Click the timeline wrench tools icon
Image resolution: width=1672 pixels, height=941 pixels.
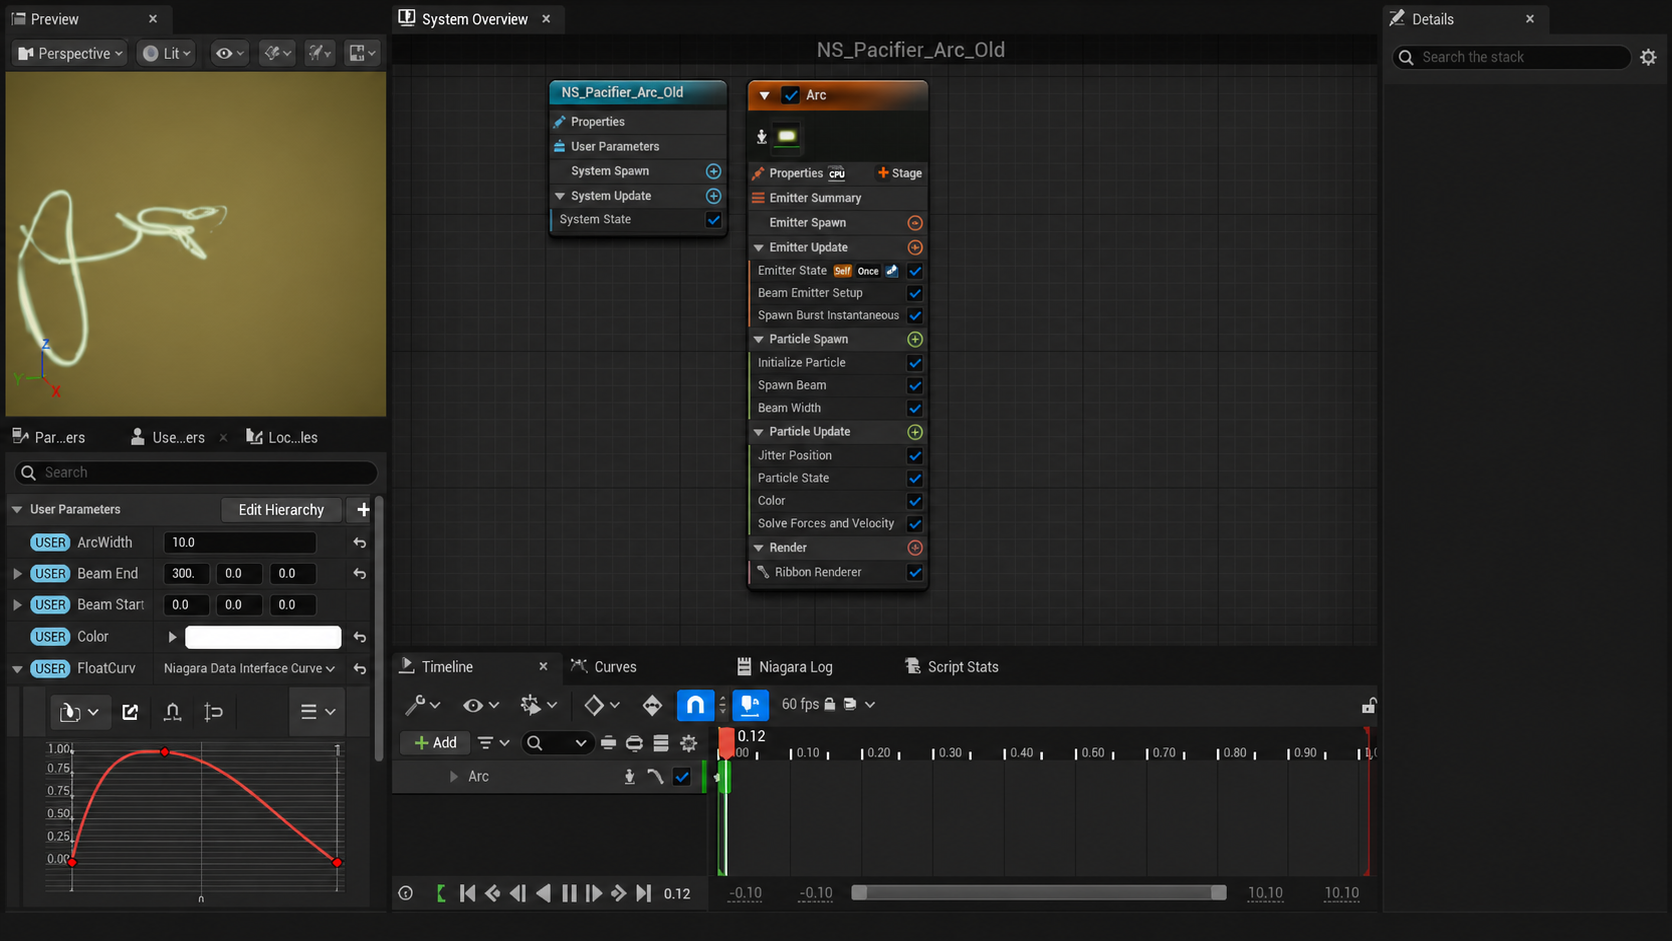coord(422,705)
